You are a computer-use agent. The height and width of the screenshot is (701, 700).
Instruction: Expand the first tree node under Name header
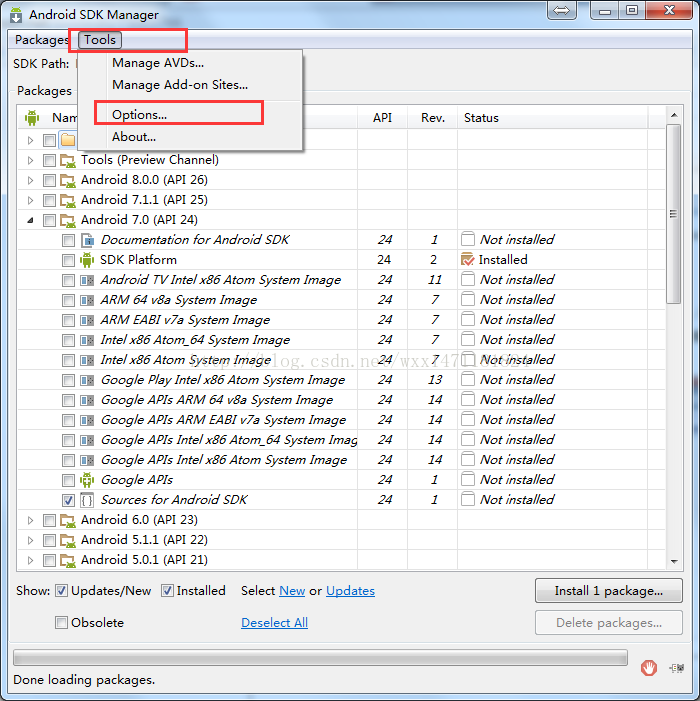pos(30,140)
